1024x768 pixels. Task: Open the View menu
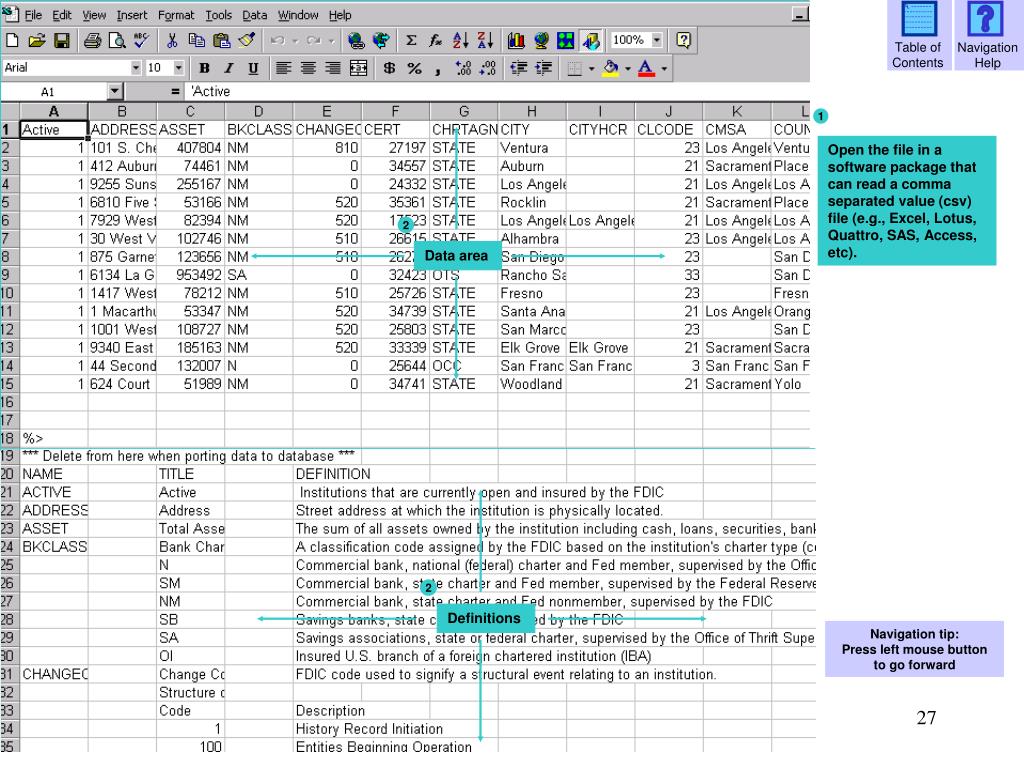94,15
